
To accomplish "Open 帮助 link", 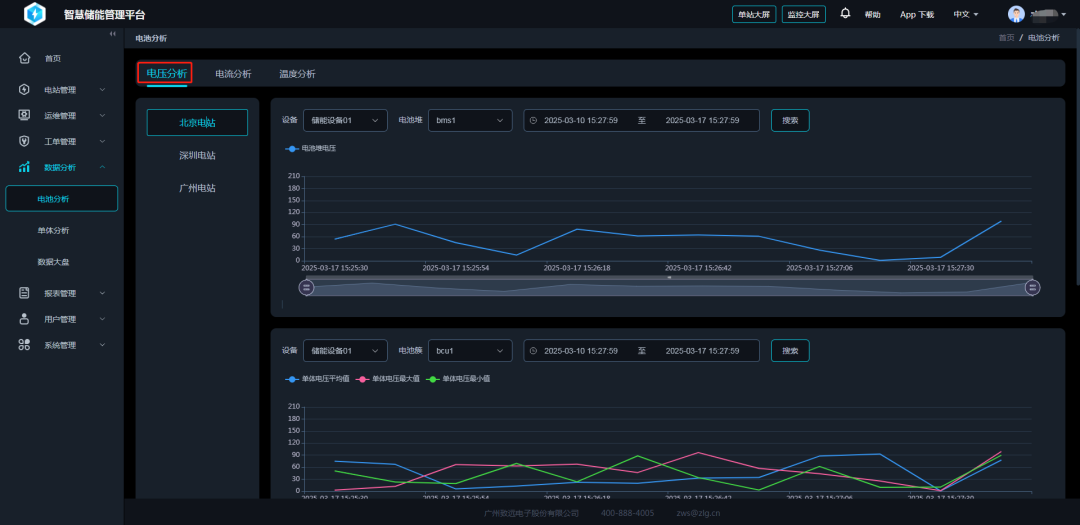I will 873,14.
